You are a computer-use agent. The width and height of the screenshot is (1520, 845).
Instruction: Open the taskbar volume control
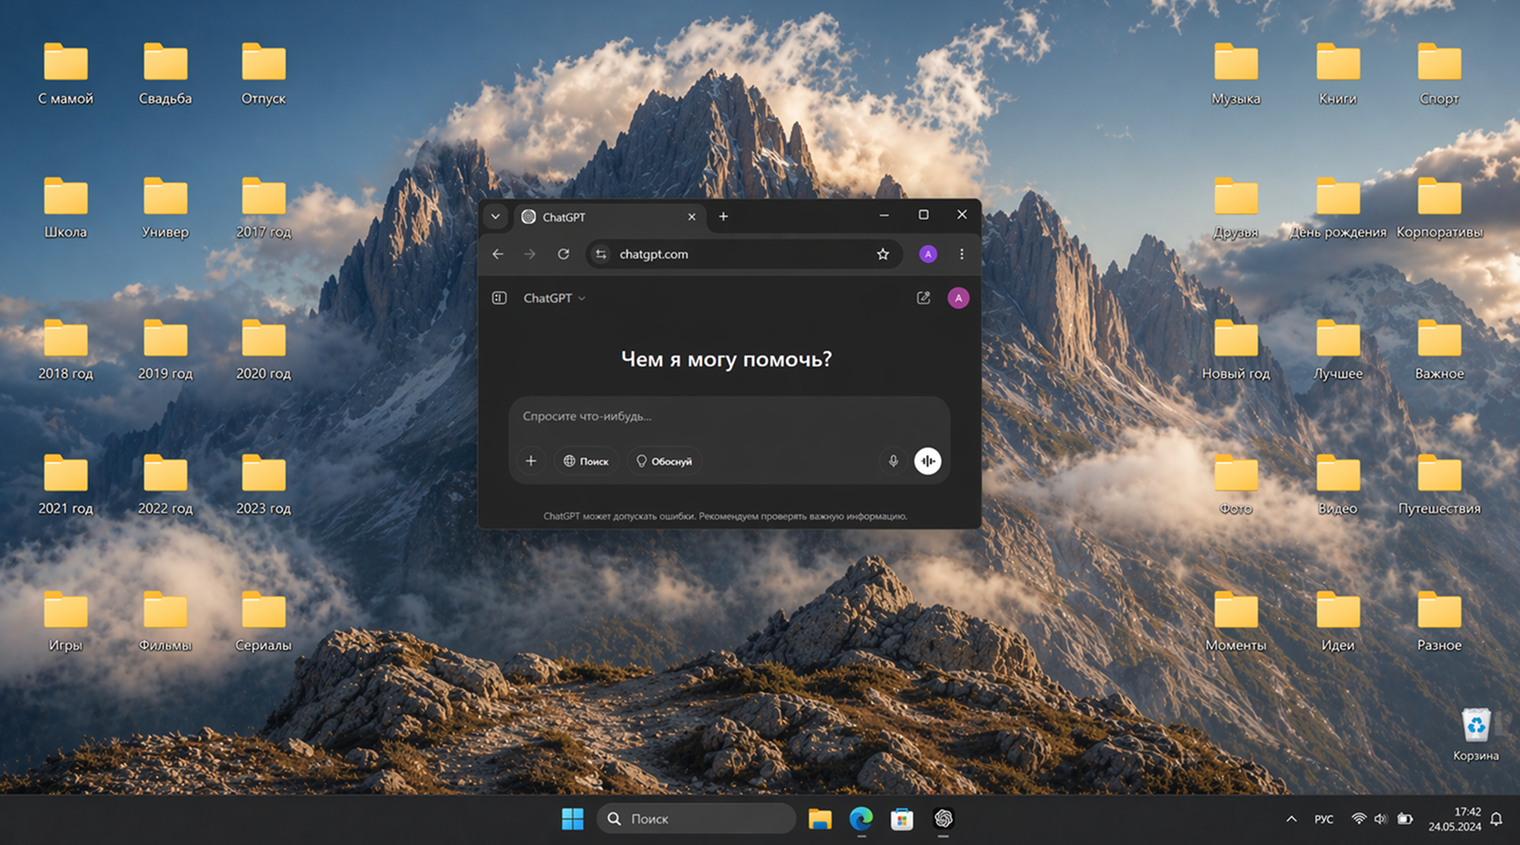coord(1381,818)
